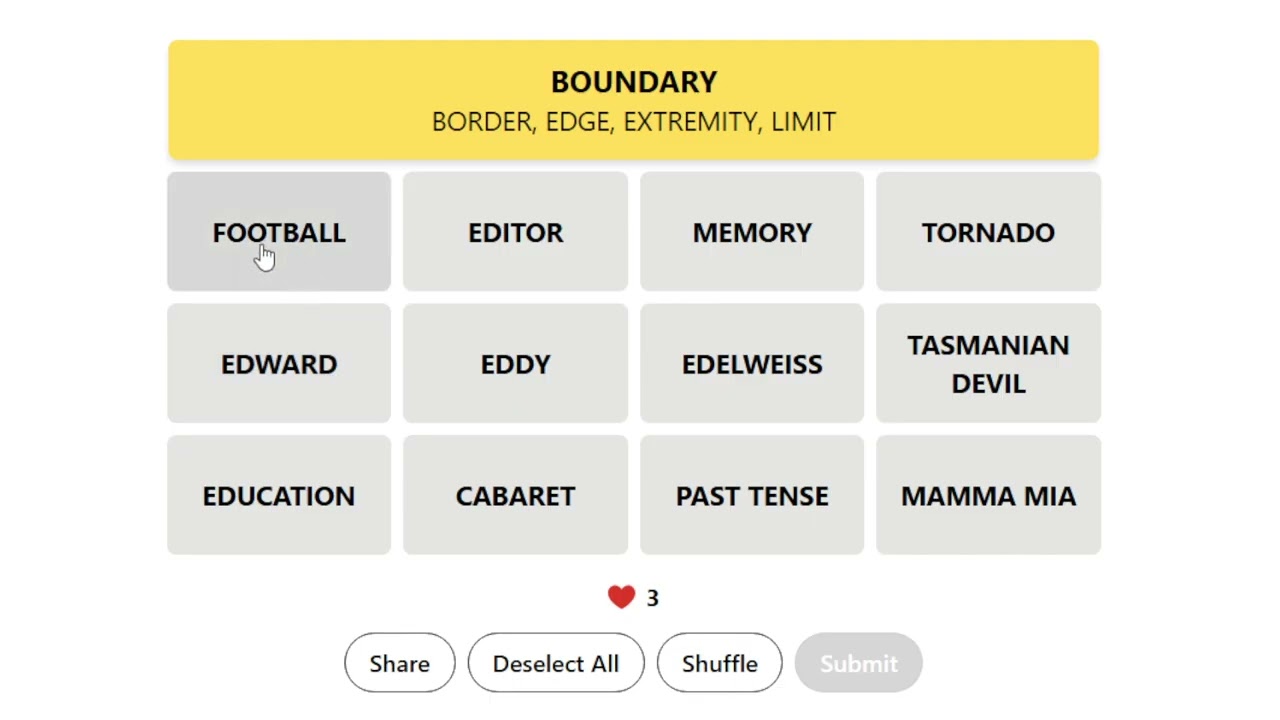
Task: Click the red heart lives icon
Action: [621, 597]
